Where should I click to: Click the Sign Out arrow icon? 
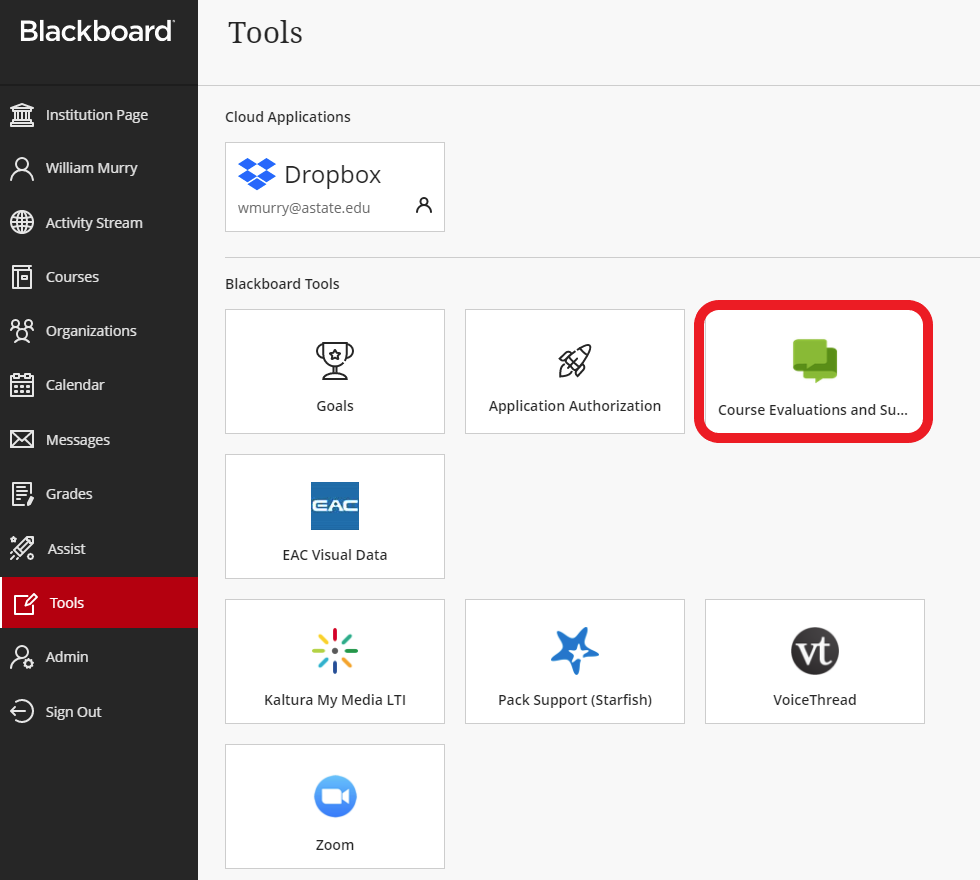point(22,711)
